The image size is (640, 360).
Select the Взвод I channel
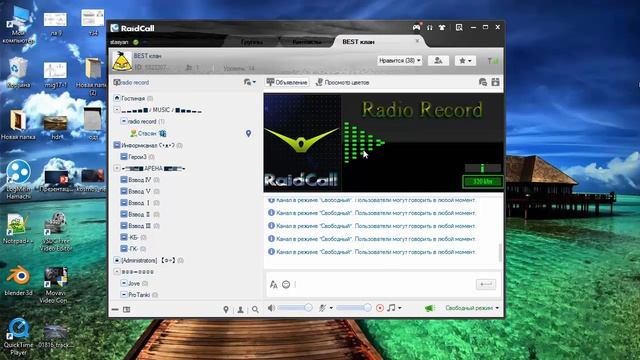pyautogui.click(x=140, y=202)
